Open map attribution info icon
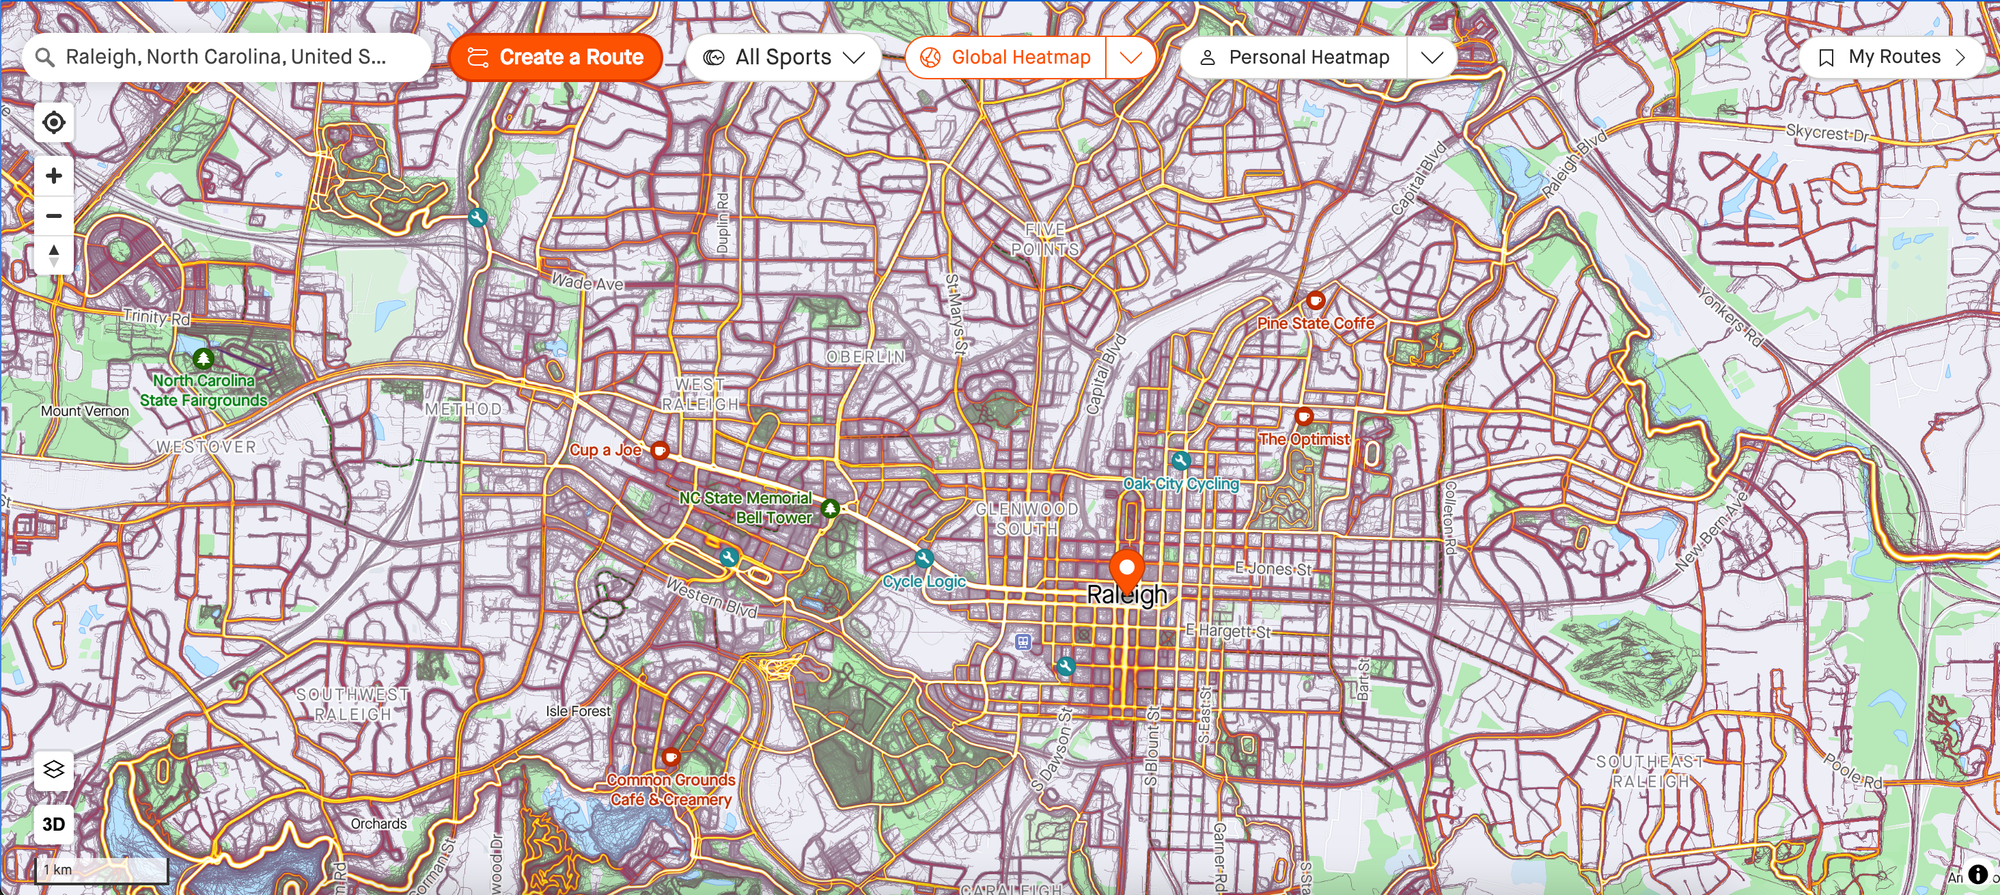Screen dimensions: 2000x895 click(x=1978, y=874)
